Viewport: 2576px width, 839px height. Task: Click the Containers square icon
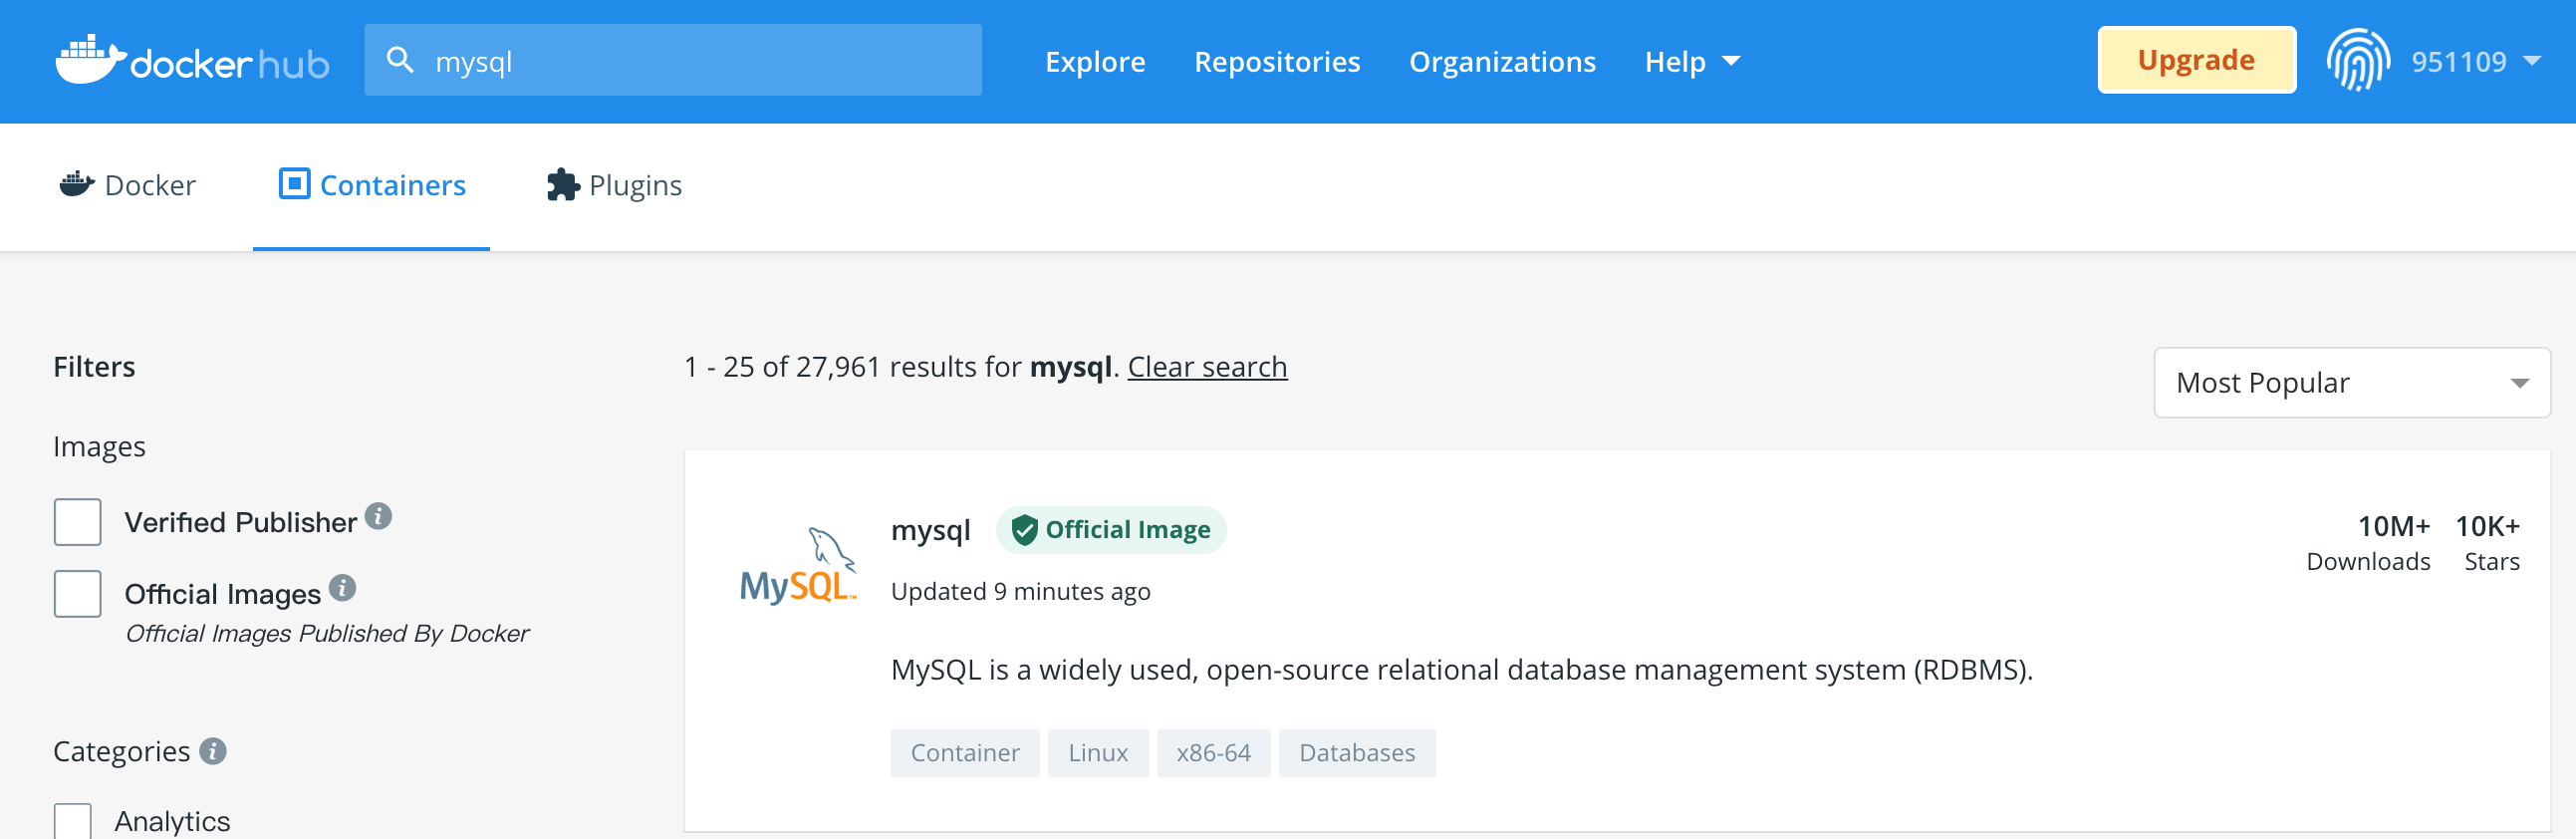point(294,184)
